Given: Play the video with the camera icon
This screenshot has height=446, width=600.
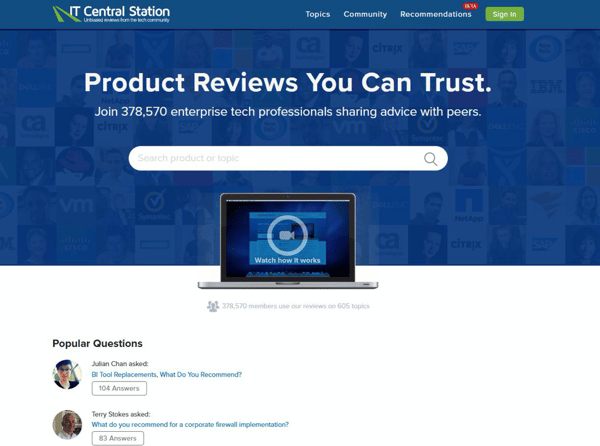Looking at the screenshot, I should [287, 233].
